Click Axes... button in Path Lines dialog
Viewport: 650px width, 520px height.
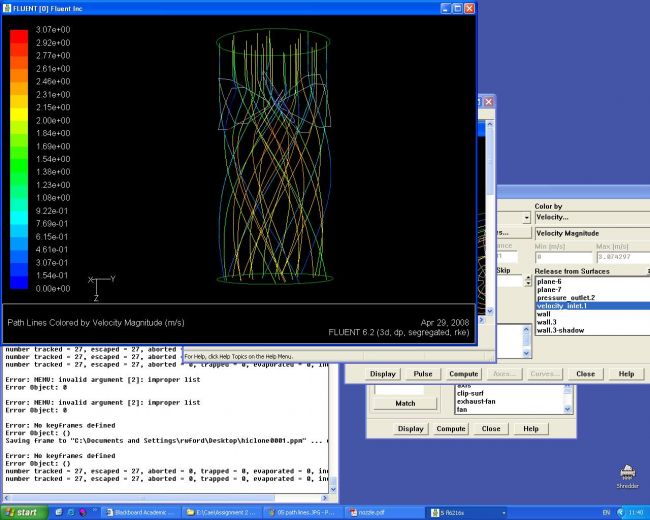(x=504, y=374)
